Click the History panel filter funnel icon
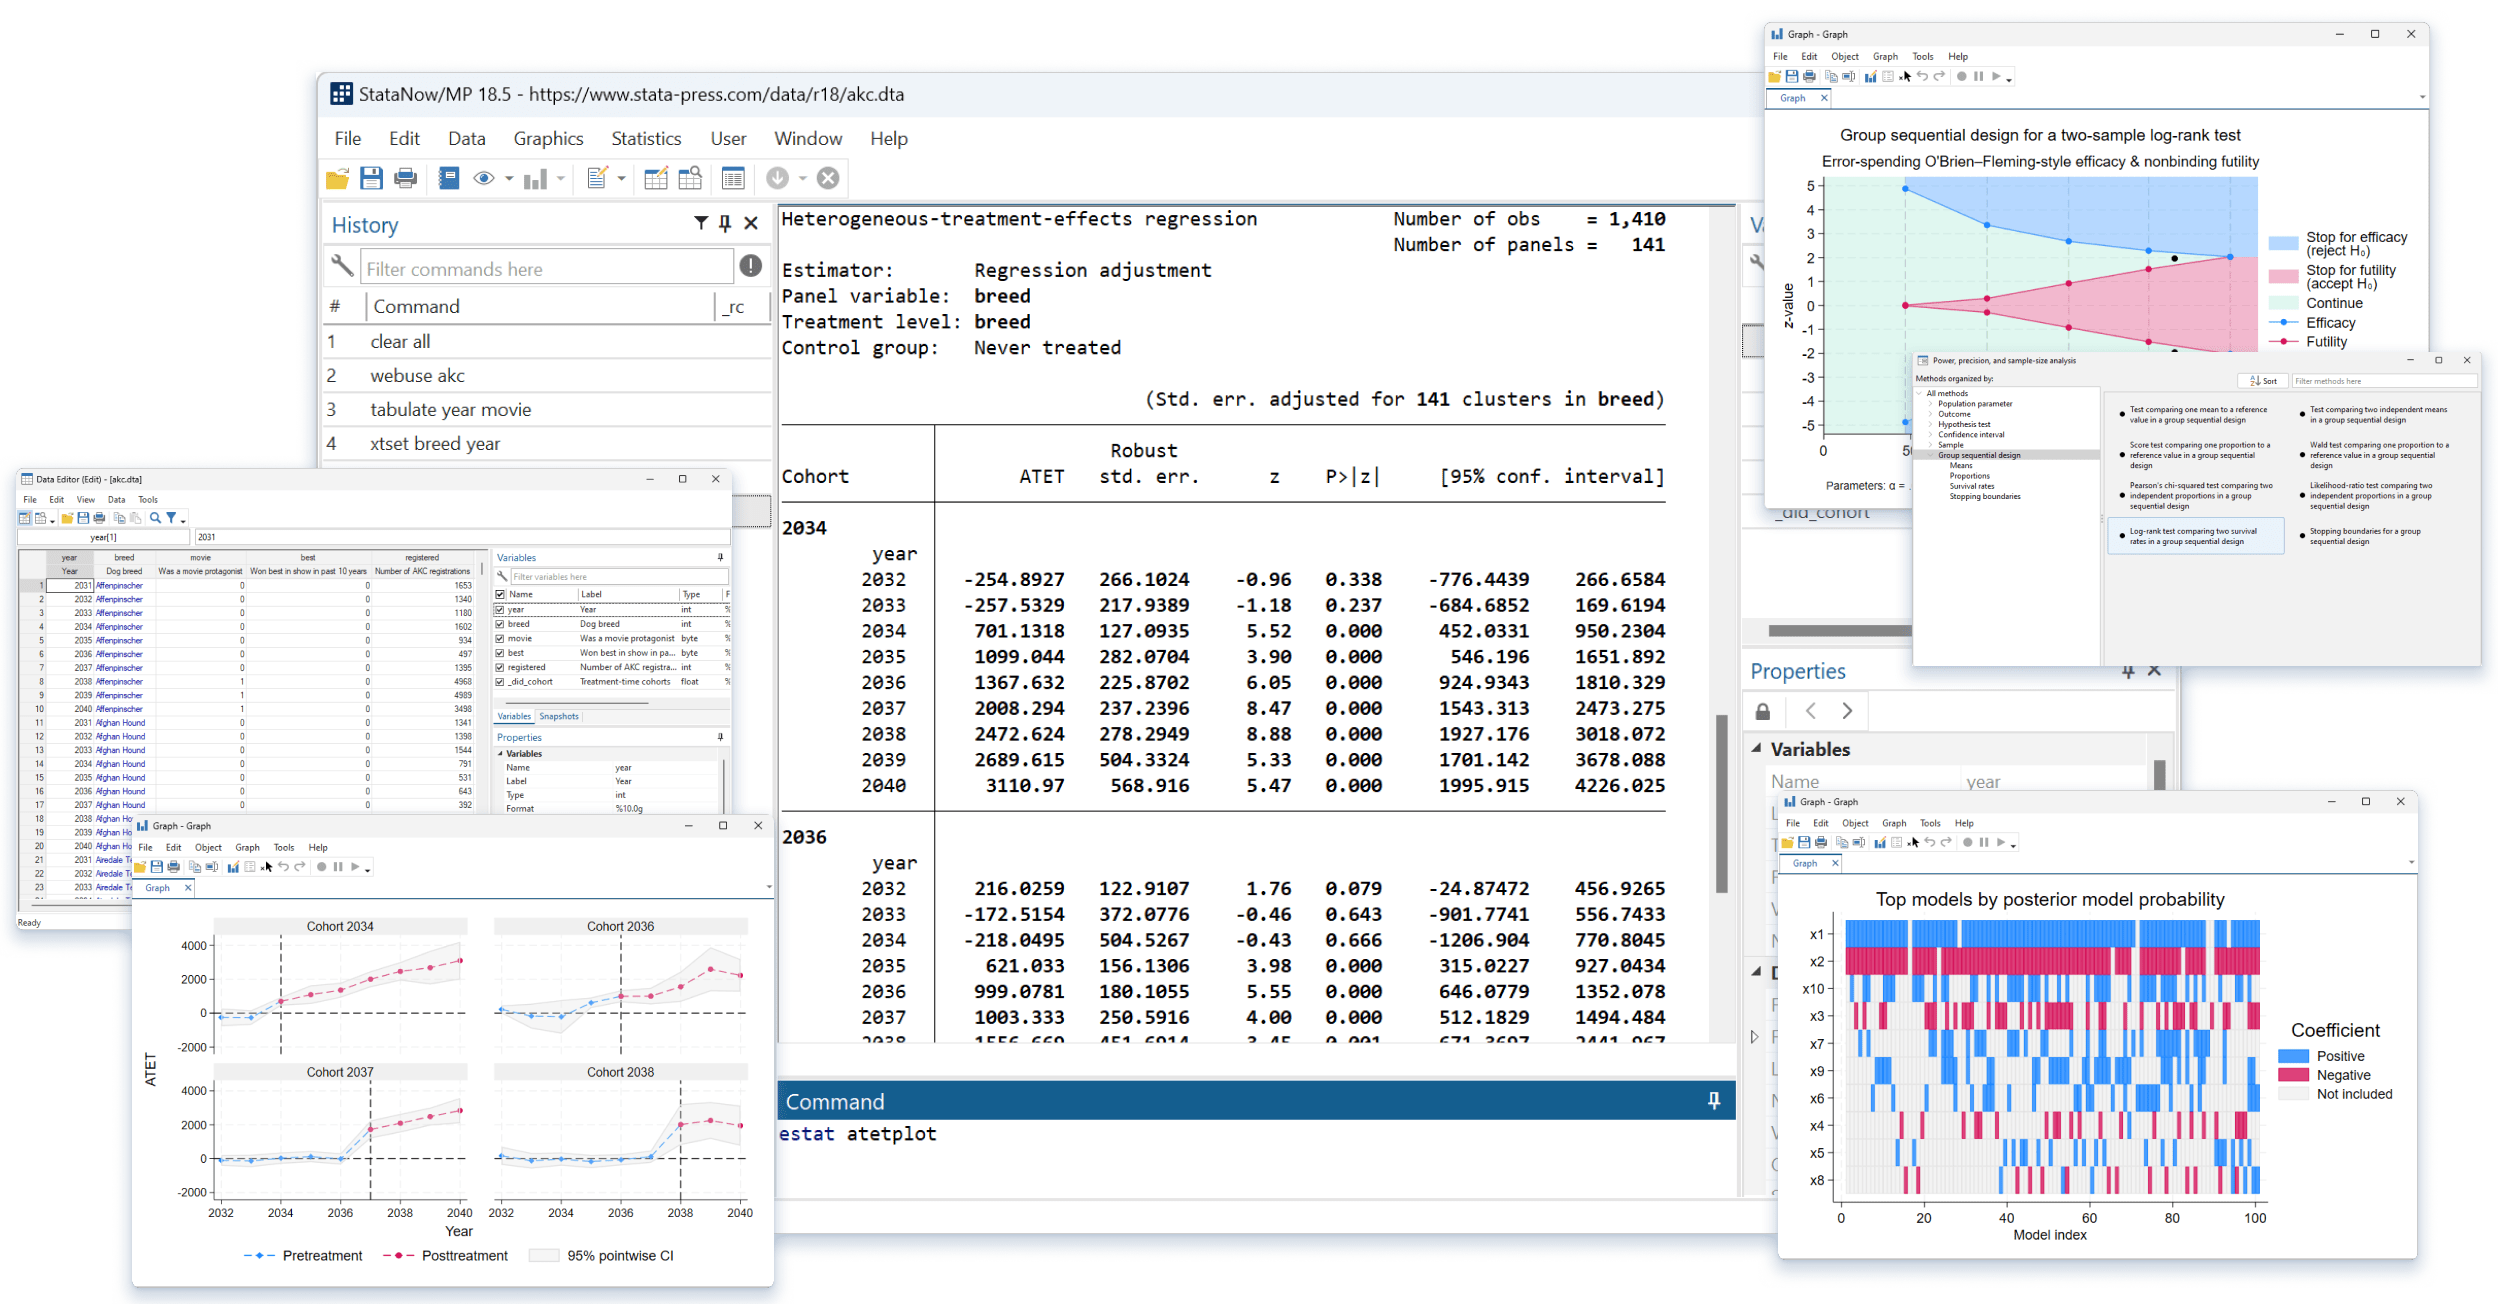2498x1304 pixels. pos(701,223)
